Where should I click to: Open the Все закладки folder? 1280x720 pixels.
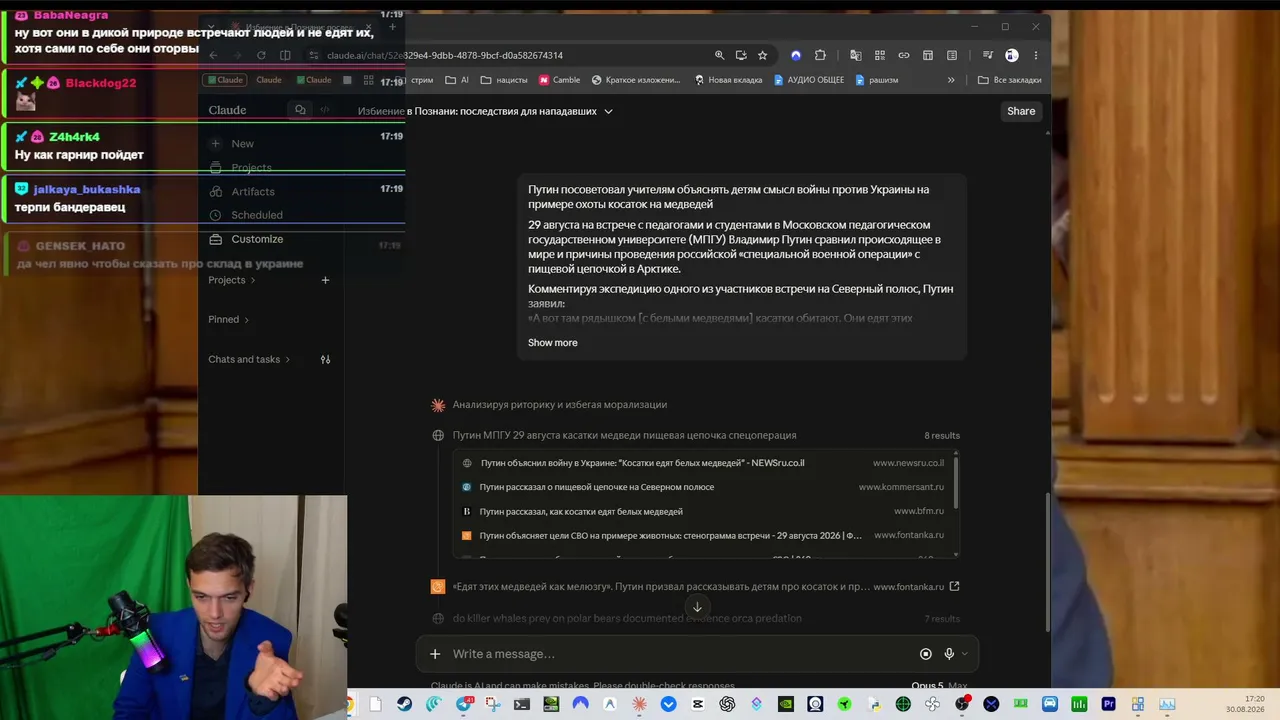pos(1009,80)
